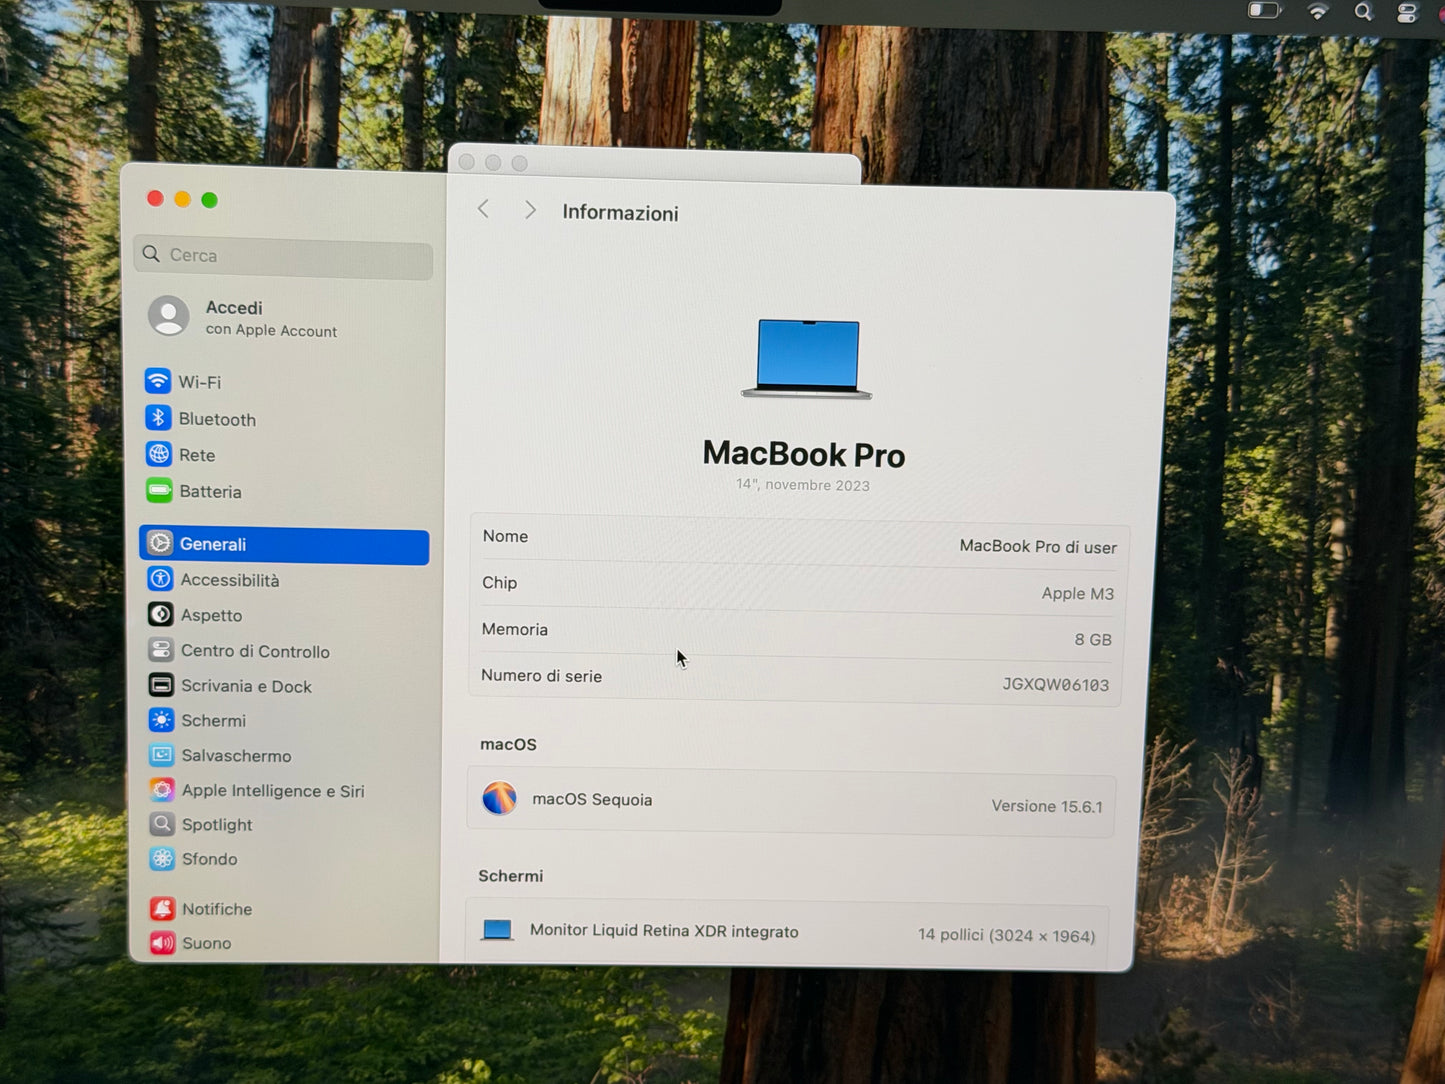Click the red Notifiche bell icon
1445x1084 pixels.
click(163, 908)
